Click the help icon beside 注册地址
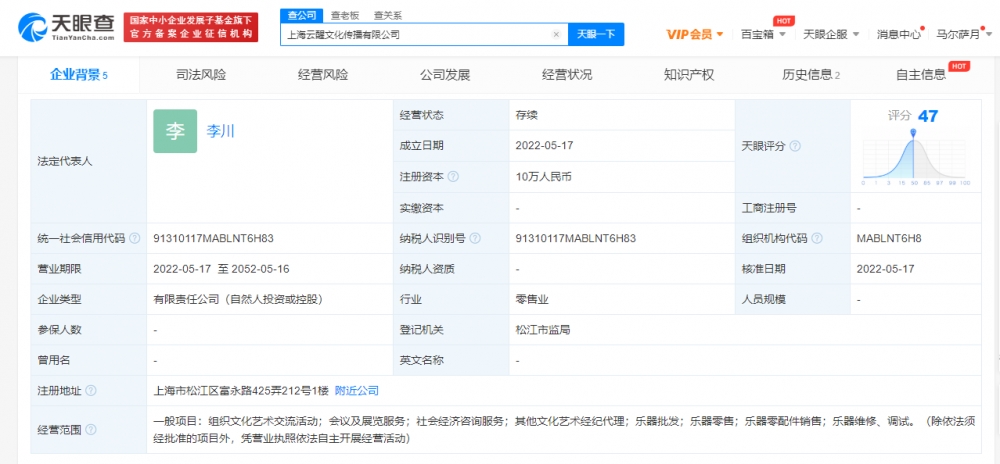The image size is (1000, 464). pyautogui.click(x=91, y=391)
